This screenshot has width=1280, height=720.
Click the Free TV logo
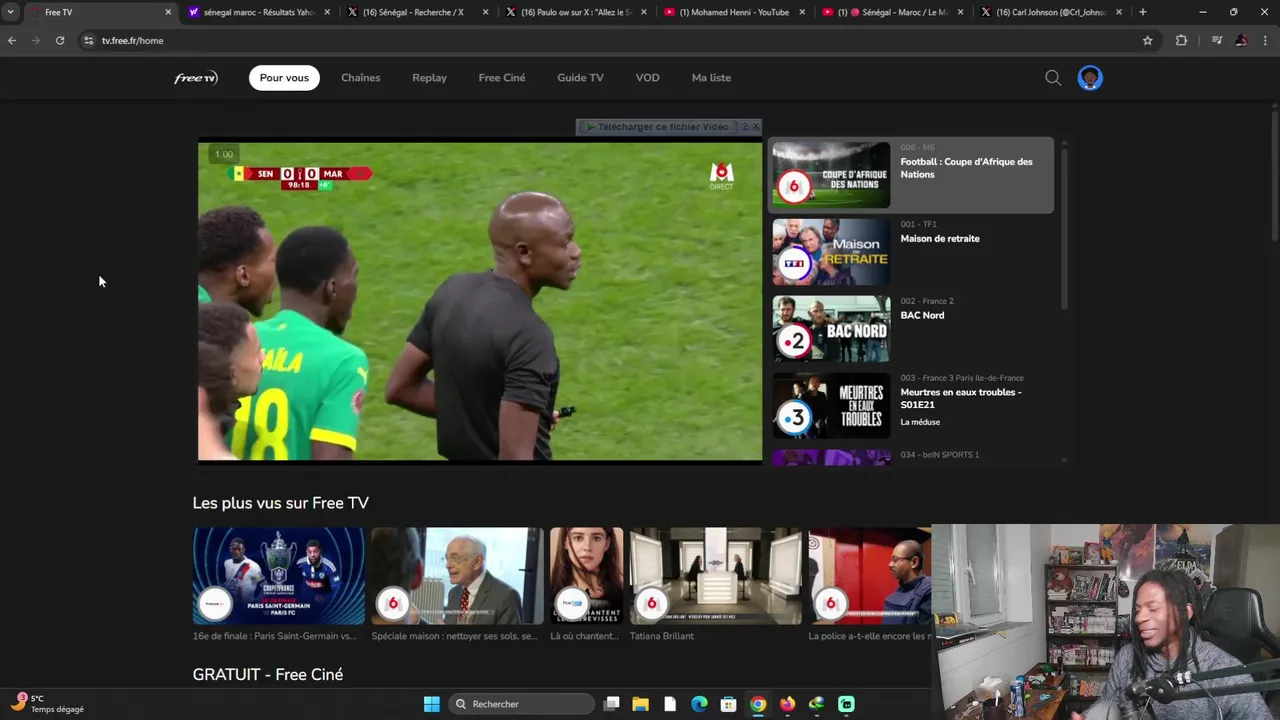click(x=196, y=78)
